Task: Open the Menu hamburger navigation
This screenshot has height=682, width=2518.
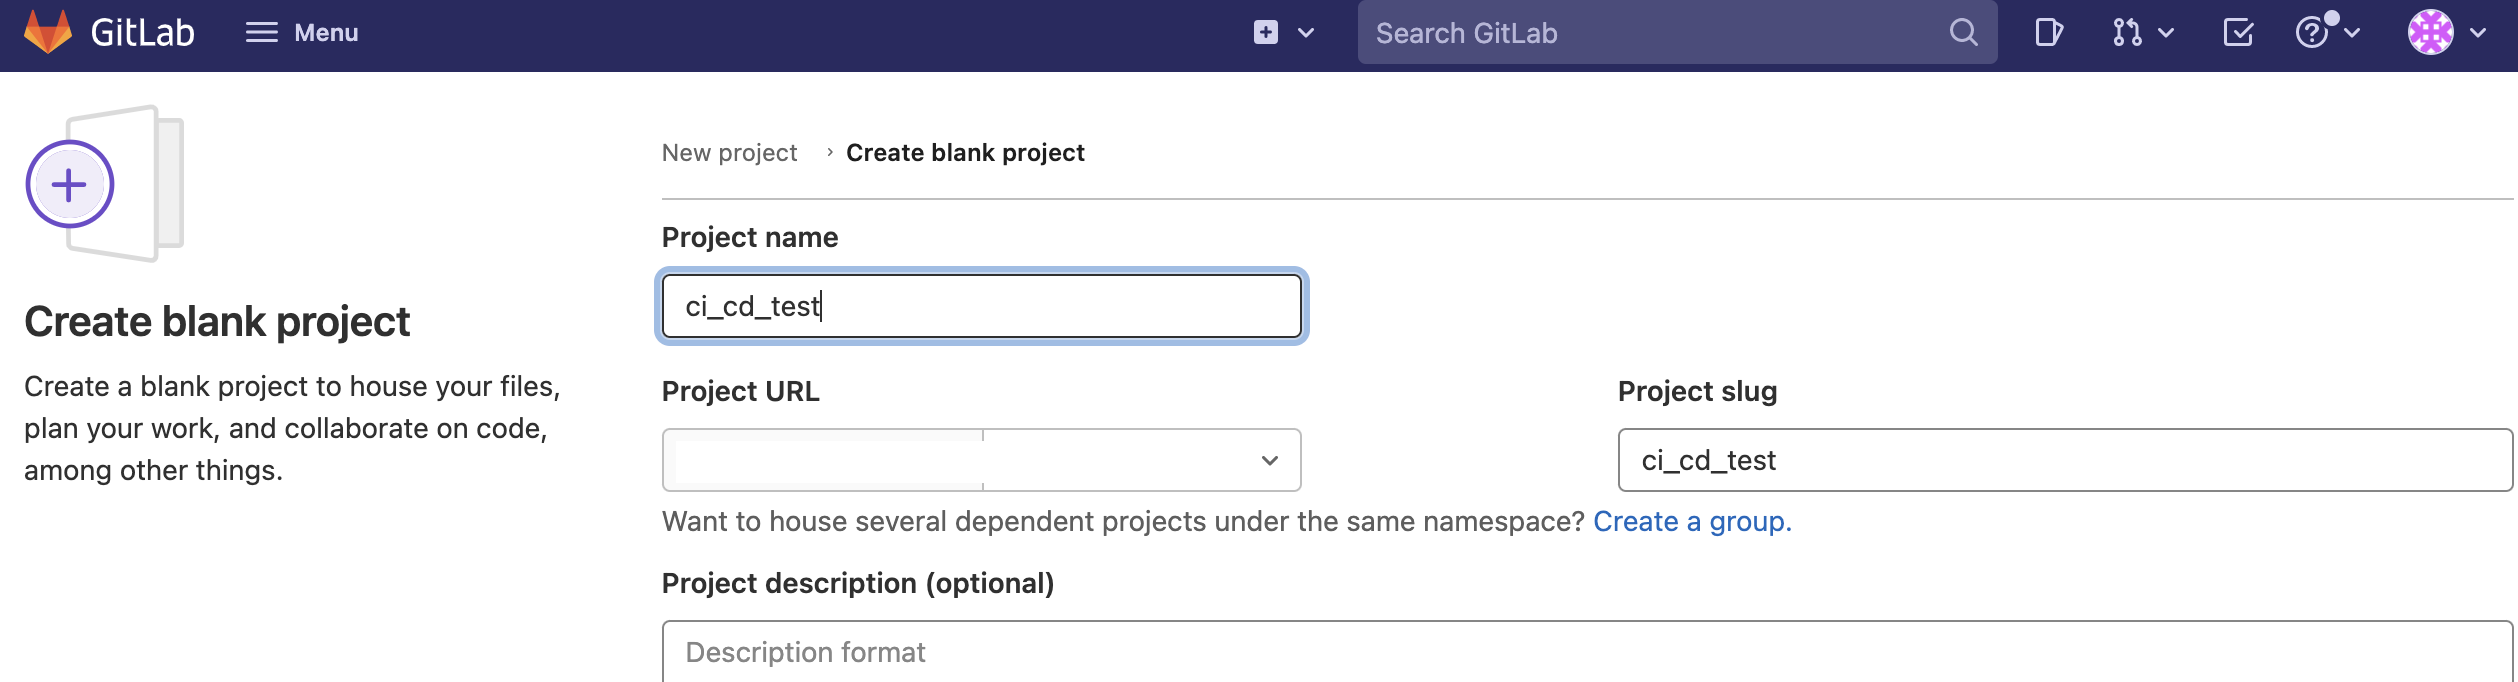Action: coord(302,33)
